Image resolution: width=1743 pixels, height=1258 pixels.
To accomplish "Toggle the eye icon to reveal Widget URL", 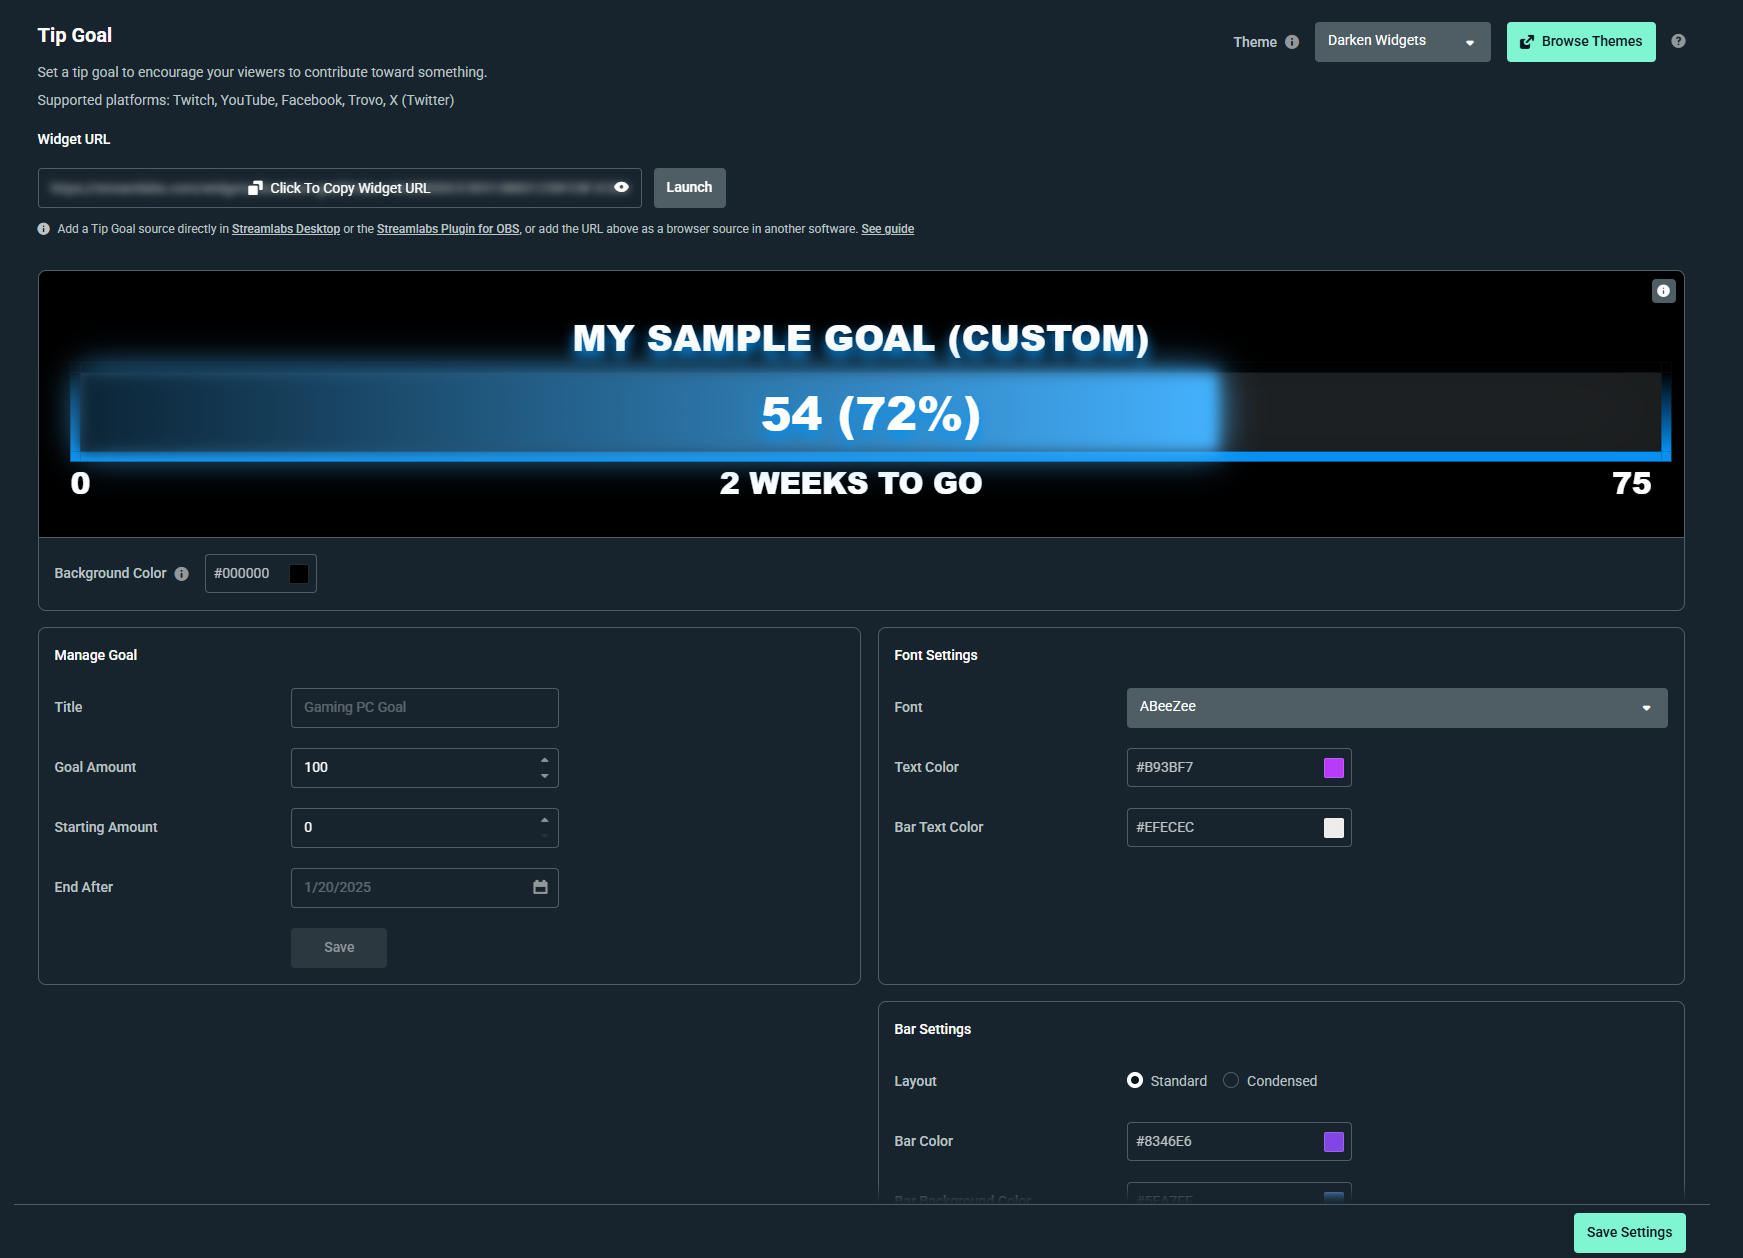I will click(620, 187).
